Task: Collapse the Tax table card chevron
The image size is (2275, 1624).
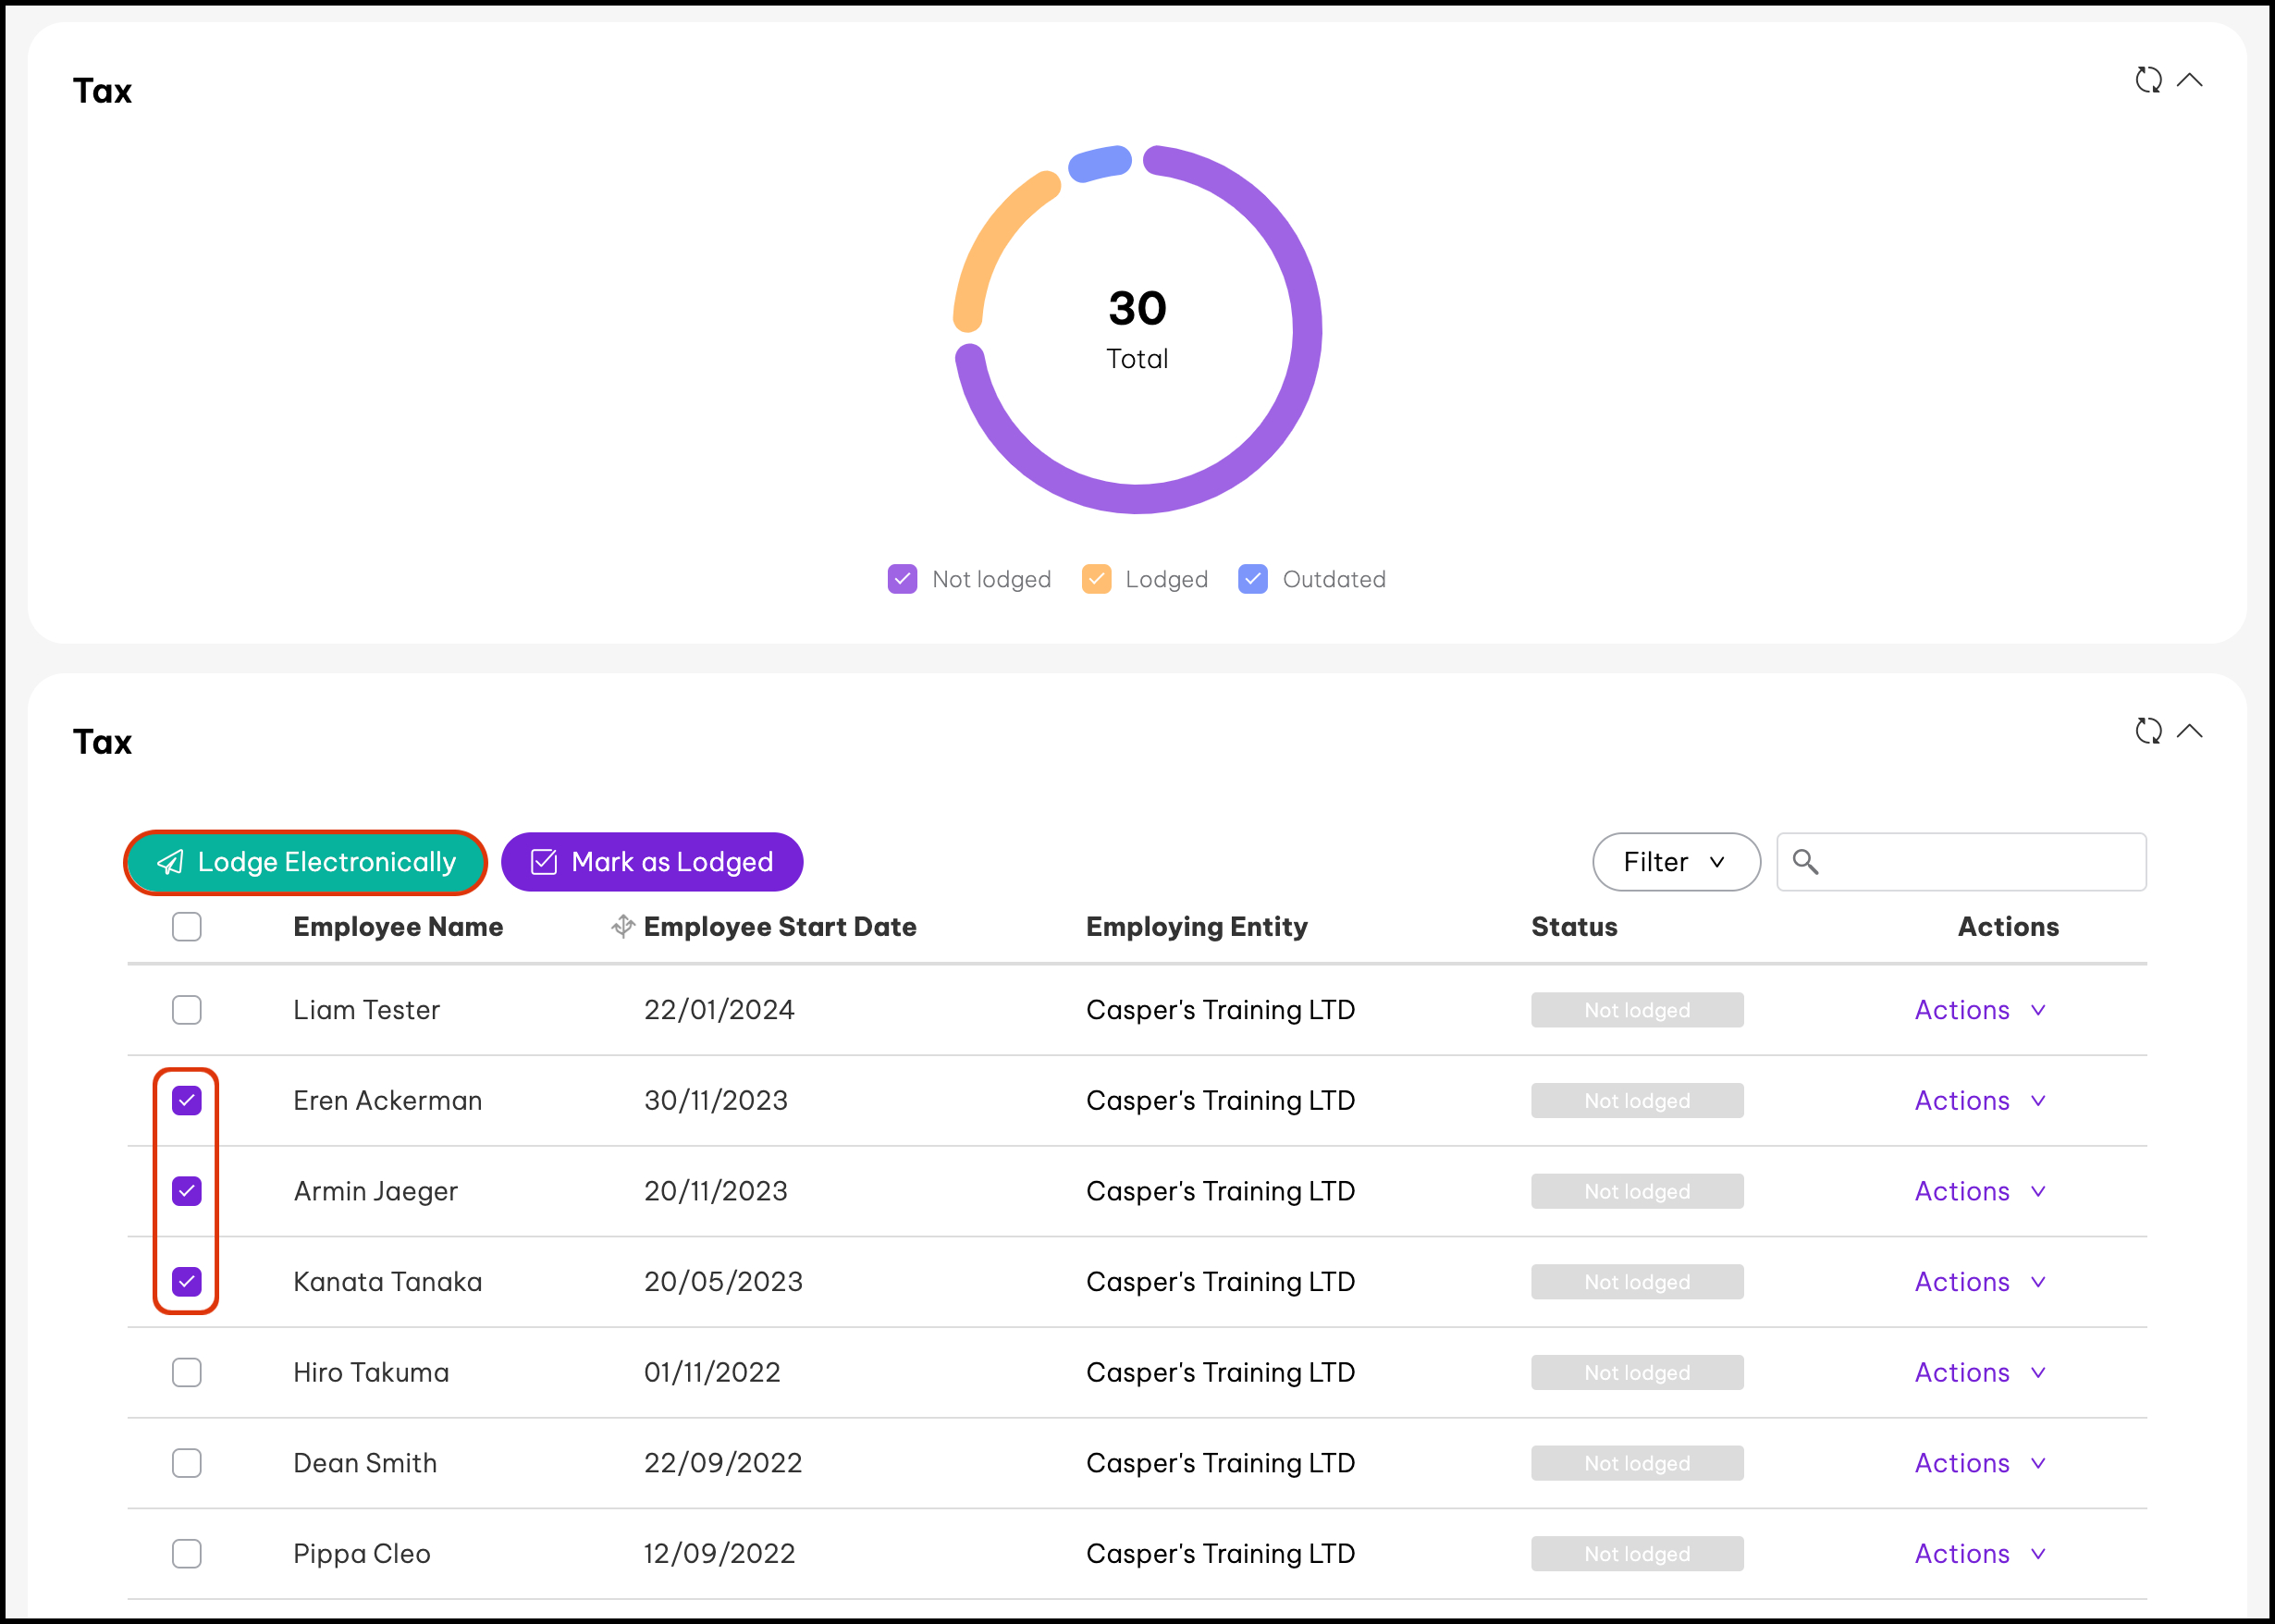Action: 2189,731
